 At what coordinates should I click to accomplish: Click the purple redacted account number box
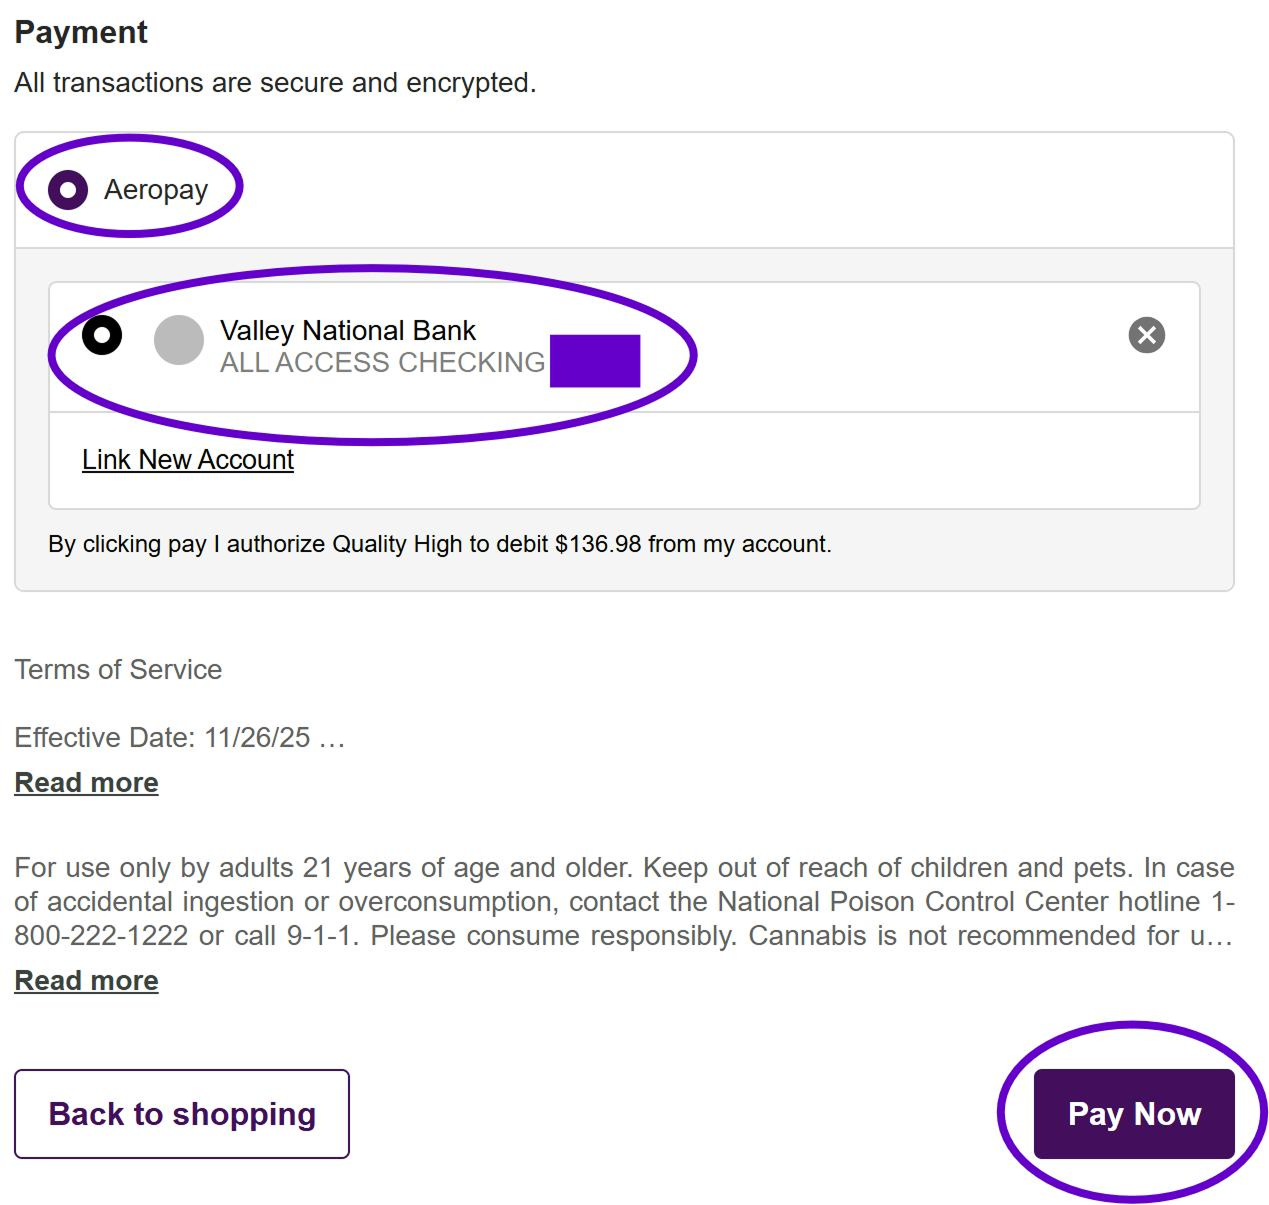click(x=595, y=361)
